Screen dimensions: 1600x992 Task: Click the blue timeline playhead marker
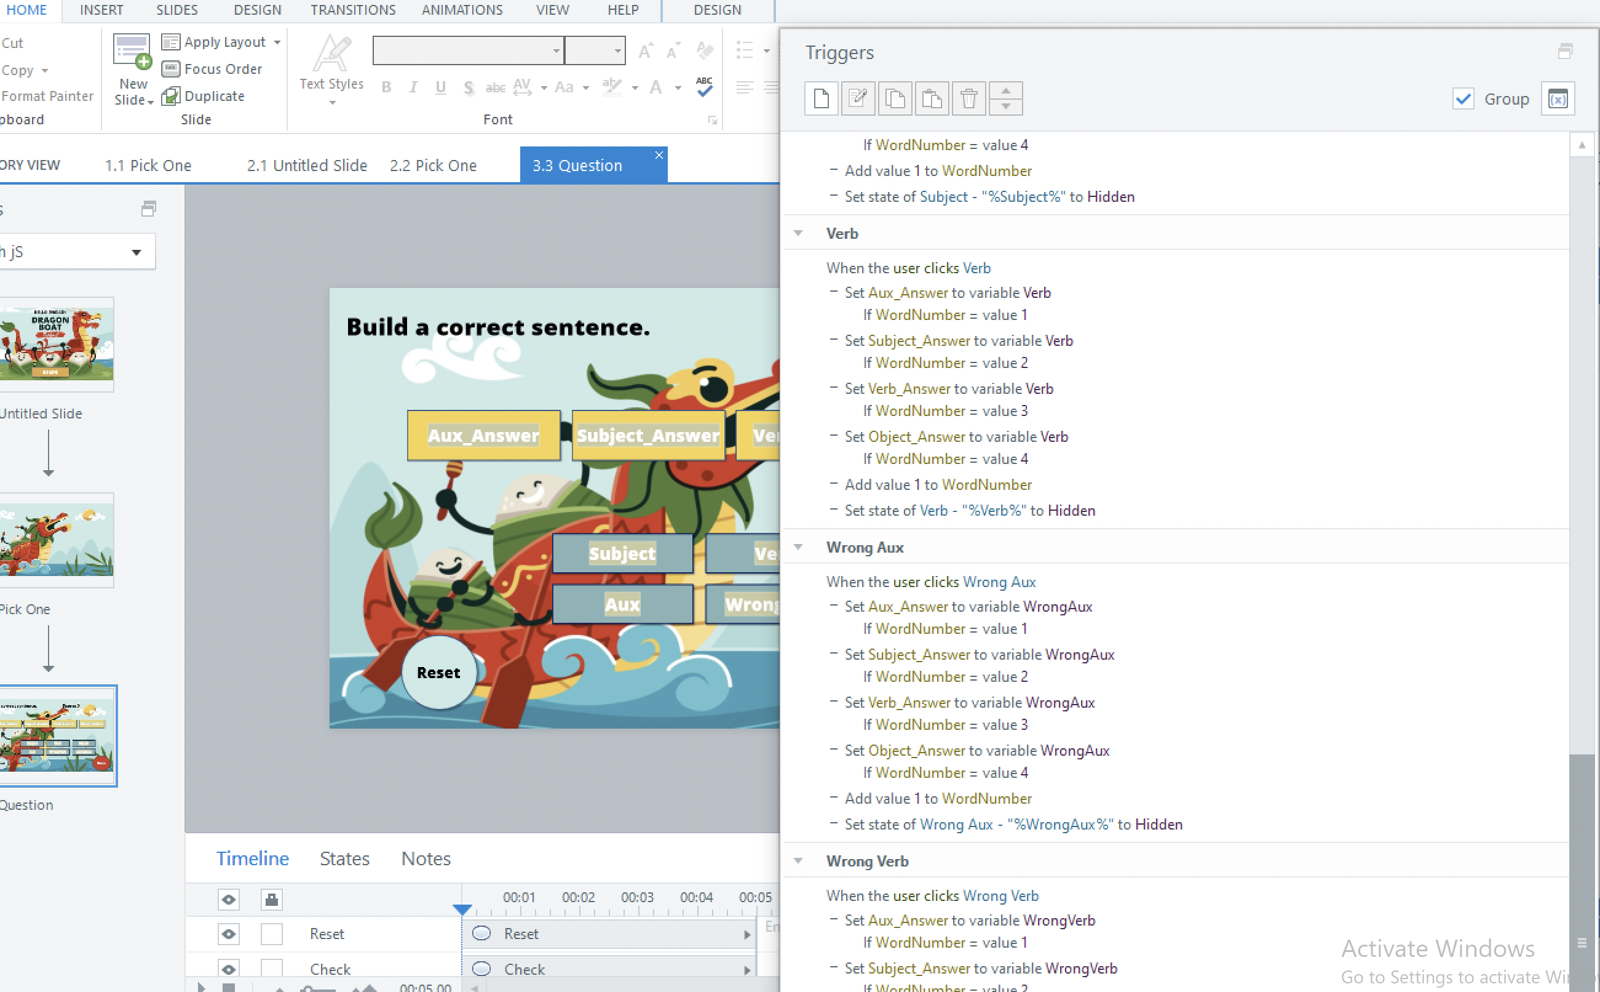click(x=462, y=909)
